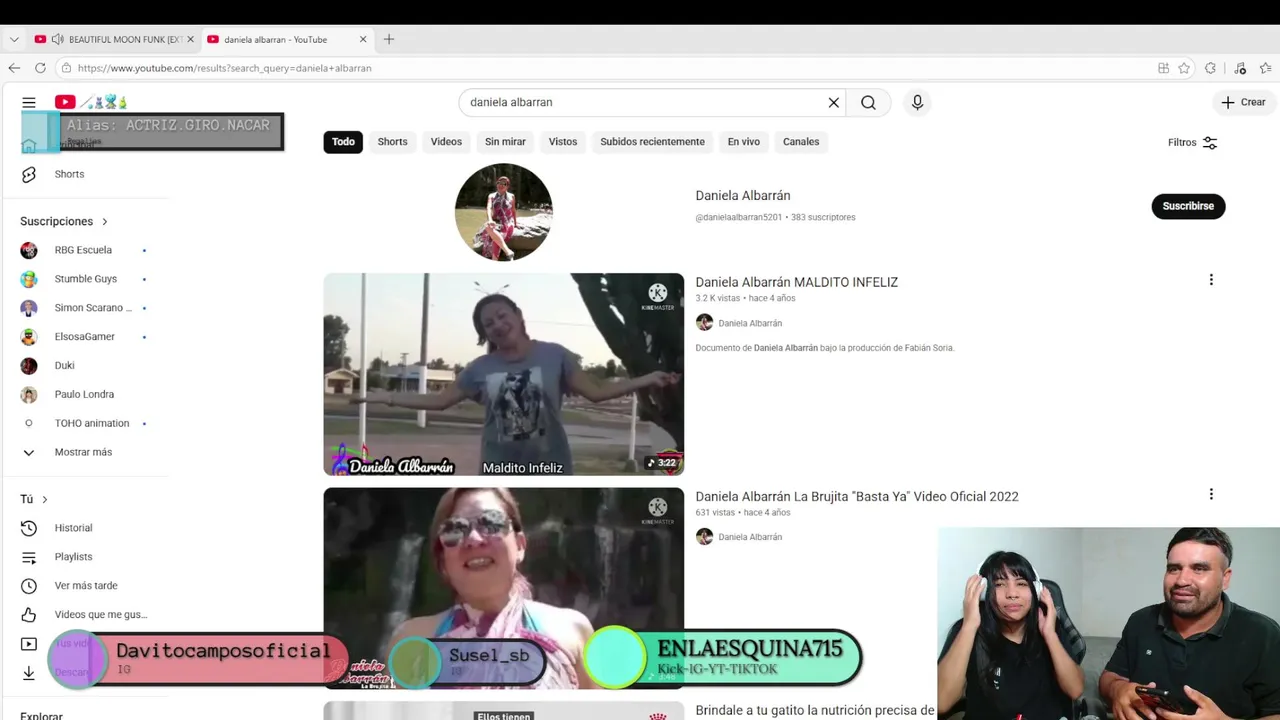Open Historial clock icon in sidebar

[29, 528]
